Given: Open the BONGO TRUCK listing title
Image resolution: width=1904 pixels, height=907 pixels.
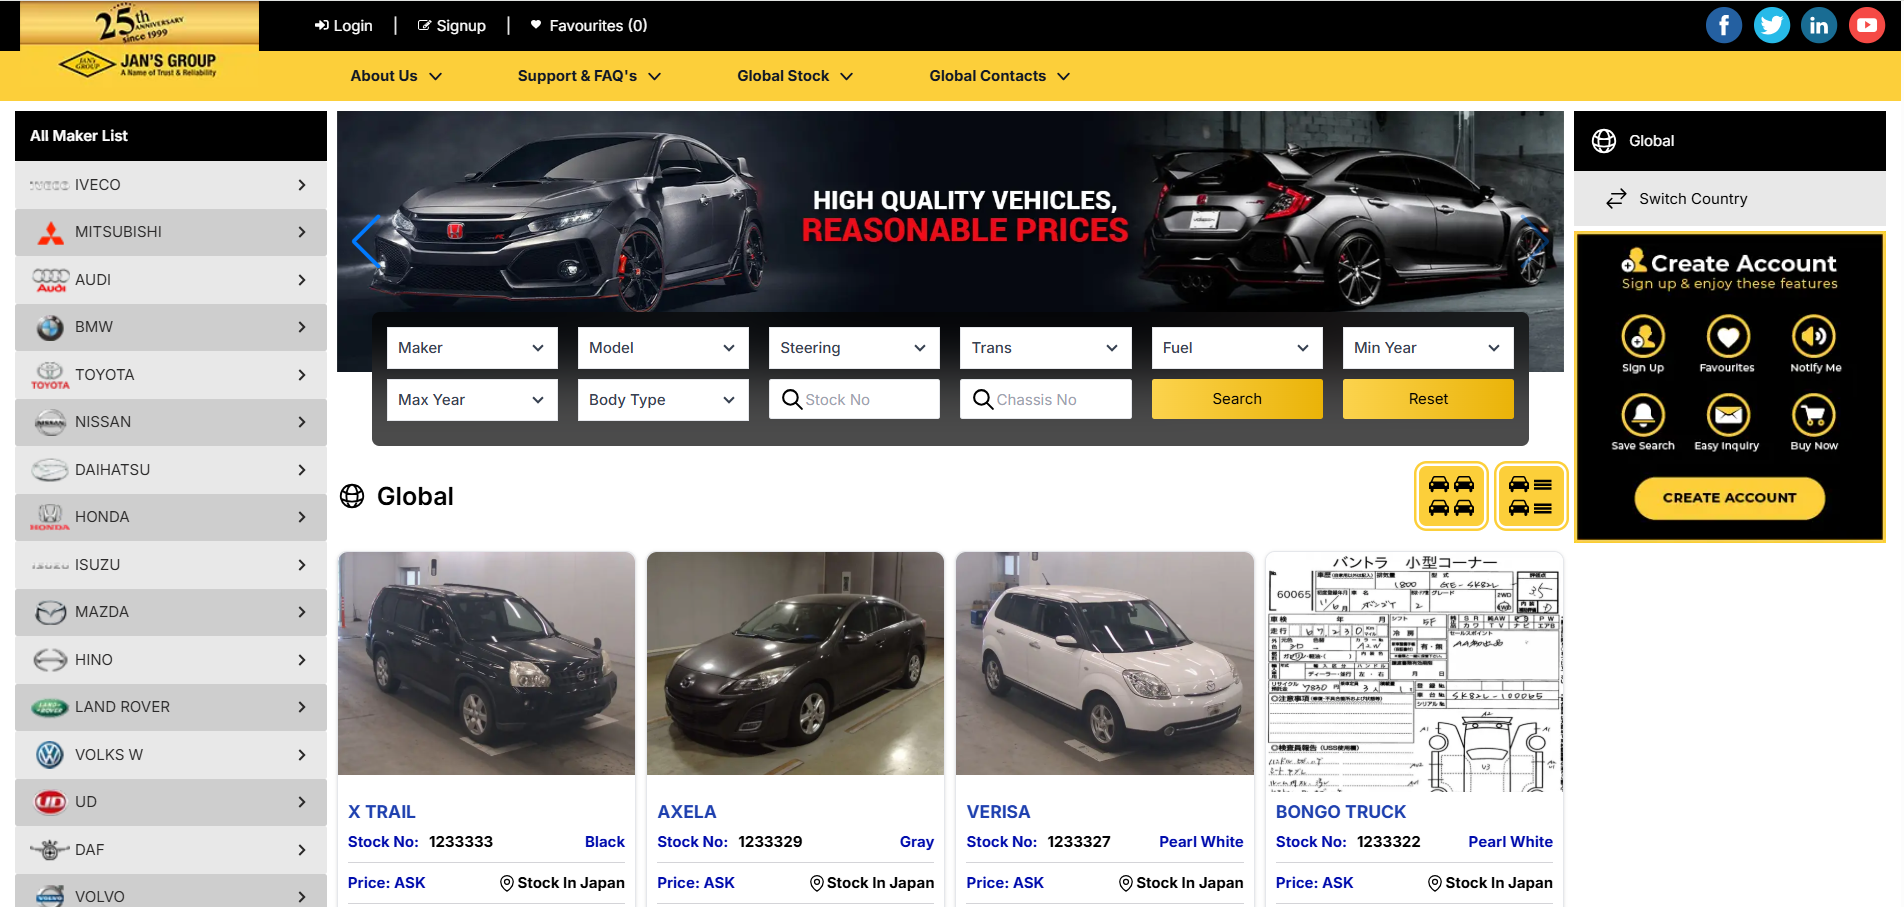Looking at the screenshot, I should pyautogui.click(x=1341, y=812).
